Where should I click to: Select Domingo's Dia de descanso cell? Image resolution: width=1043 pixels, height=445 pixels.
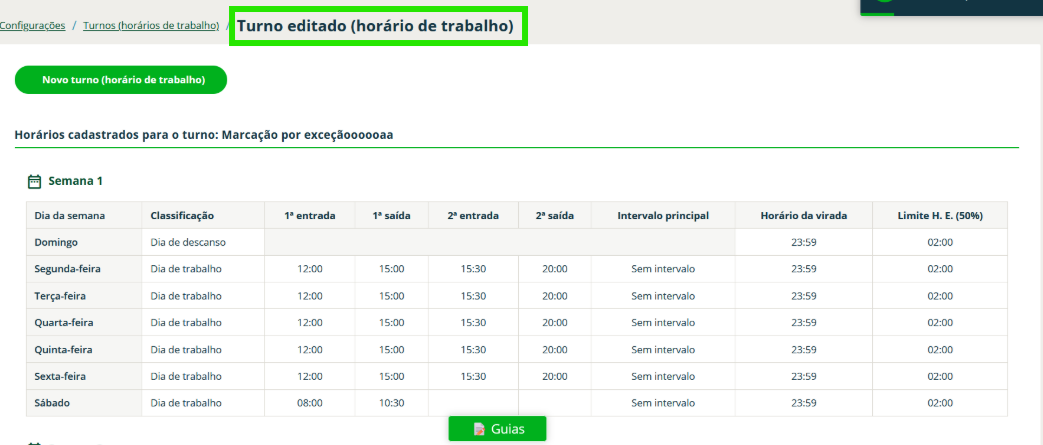[188, 242]
